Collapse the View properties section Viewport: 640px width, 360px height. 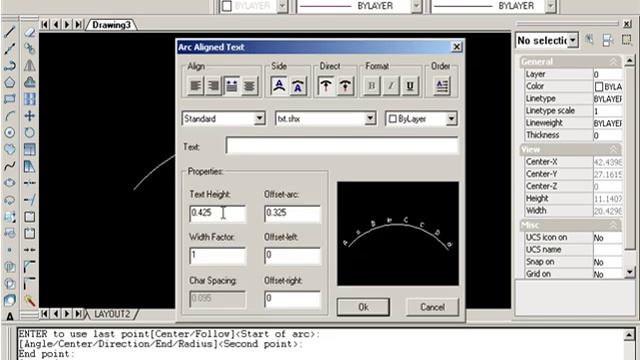click(613, 149)
